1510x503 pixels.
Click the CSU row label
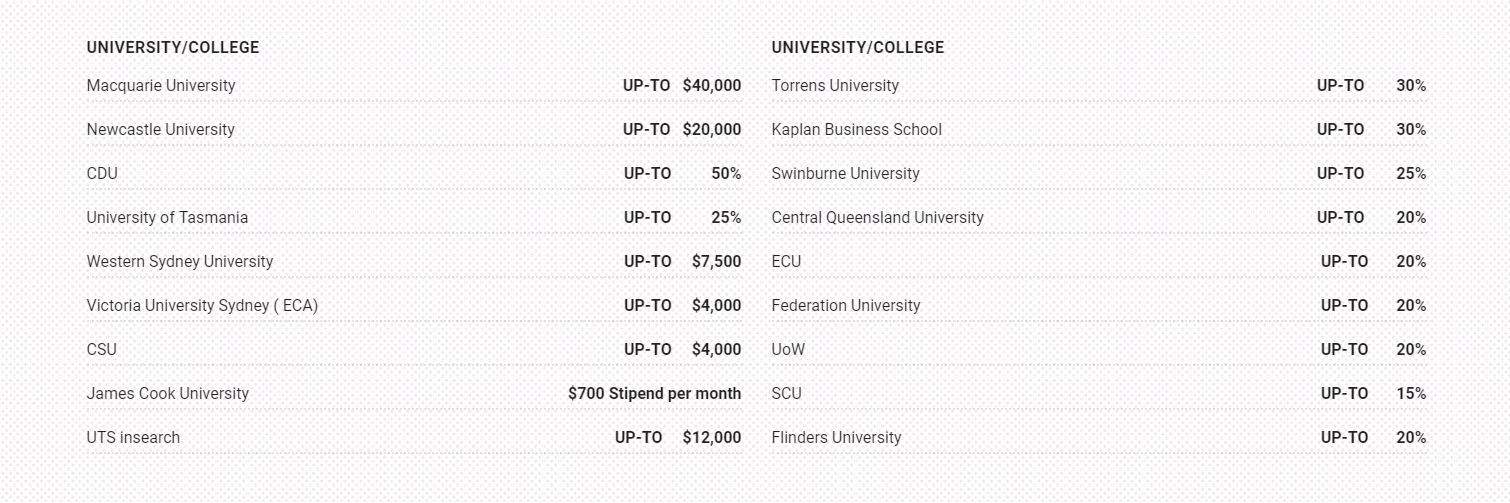point(102,350)
